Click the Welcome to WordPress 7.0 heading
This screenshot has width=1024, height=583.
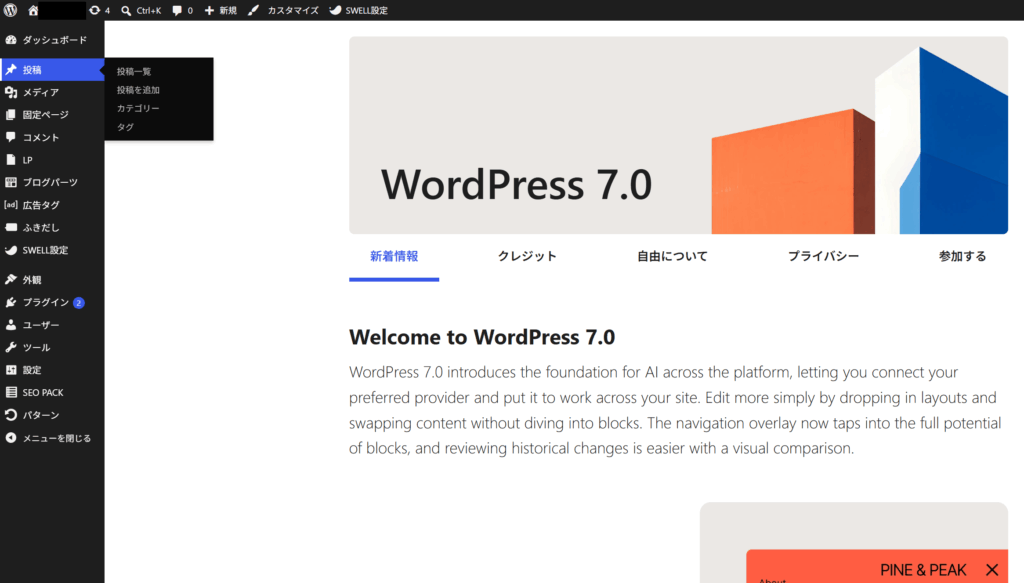coord(482,337)
